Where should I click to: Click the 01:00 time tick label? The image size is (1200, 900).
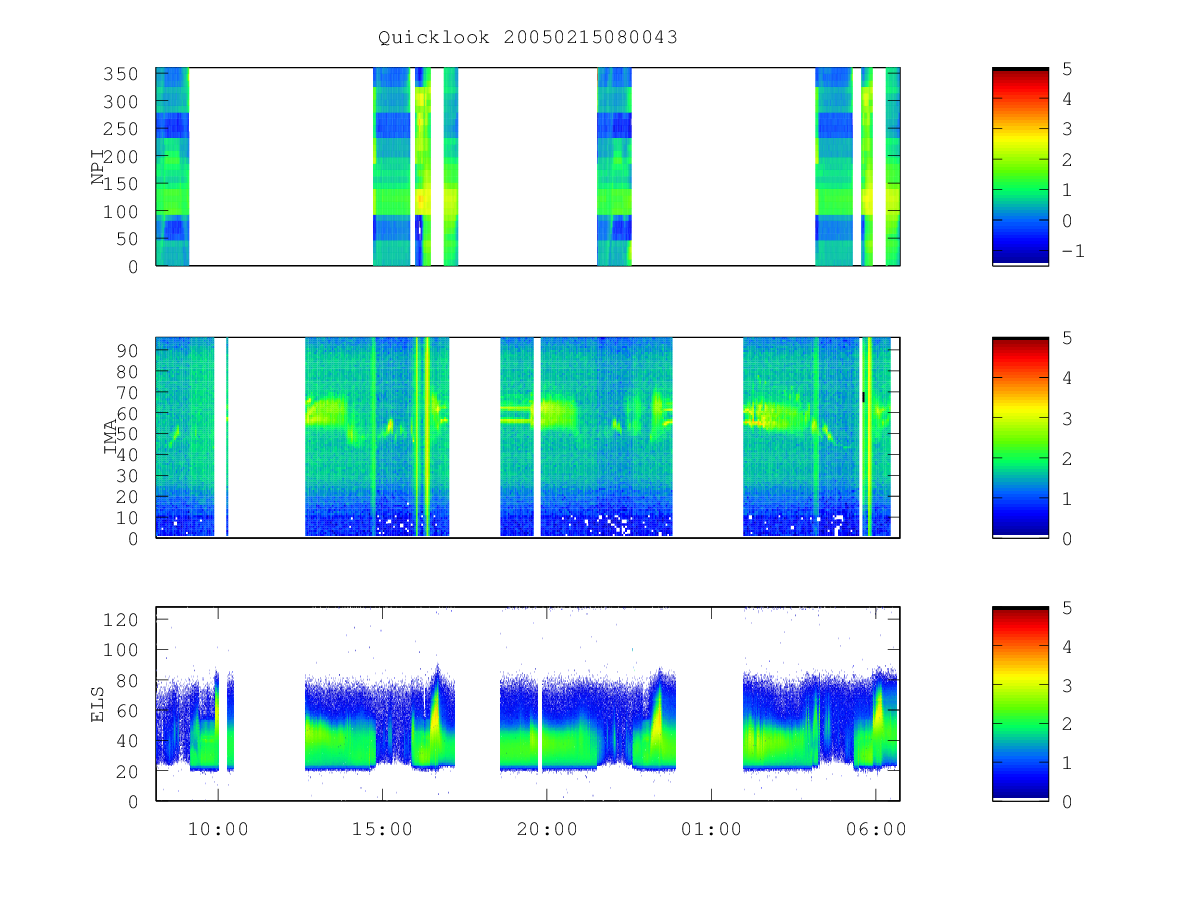tap(711, 829)
